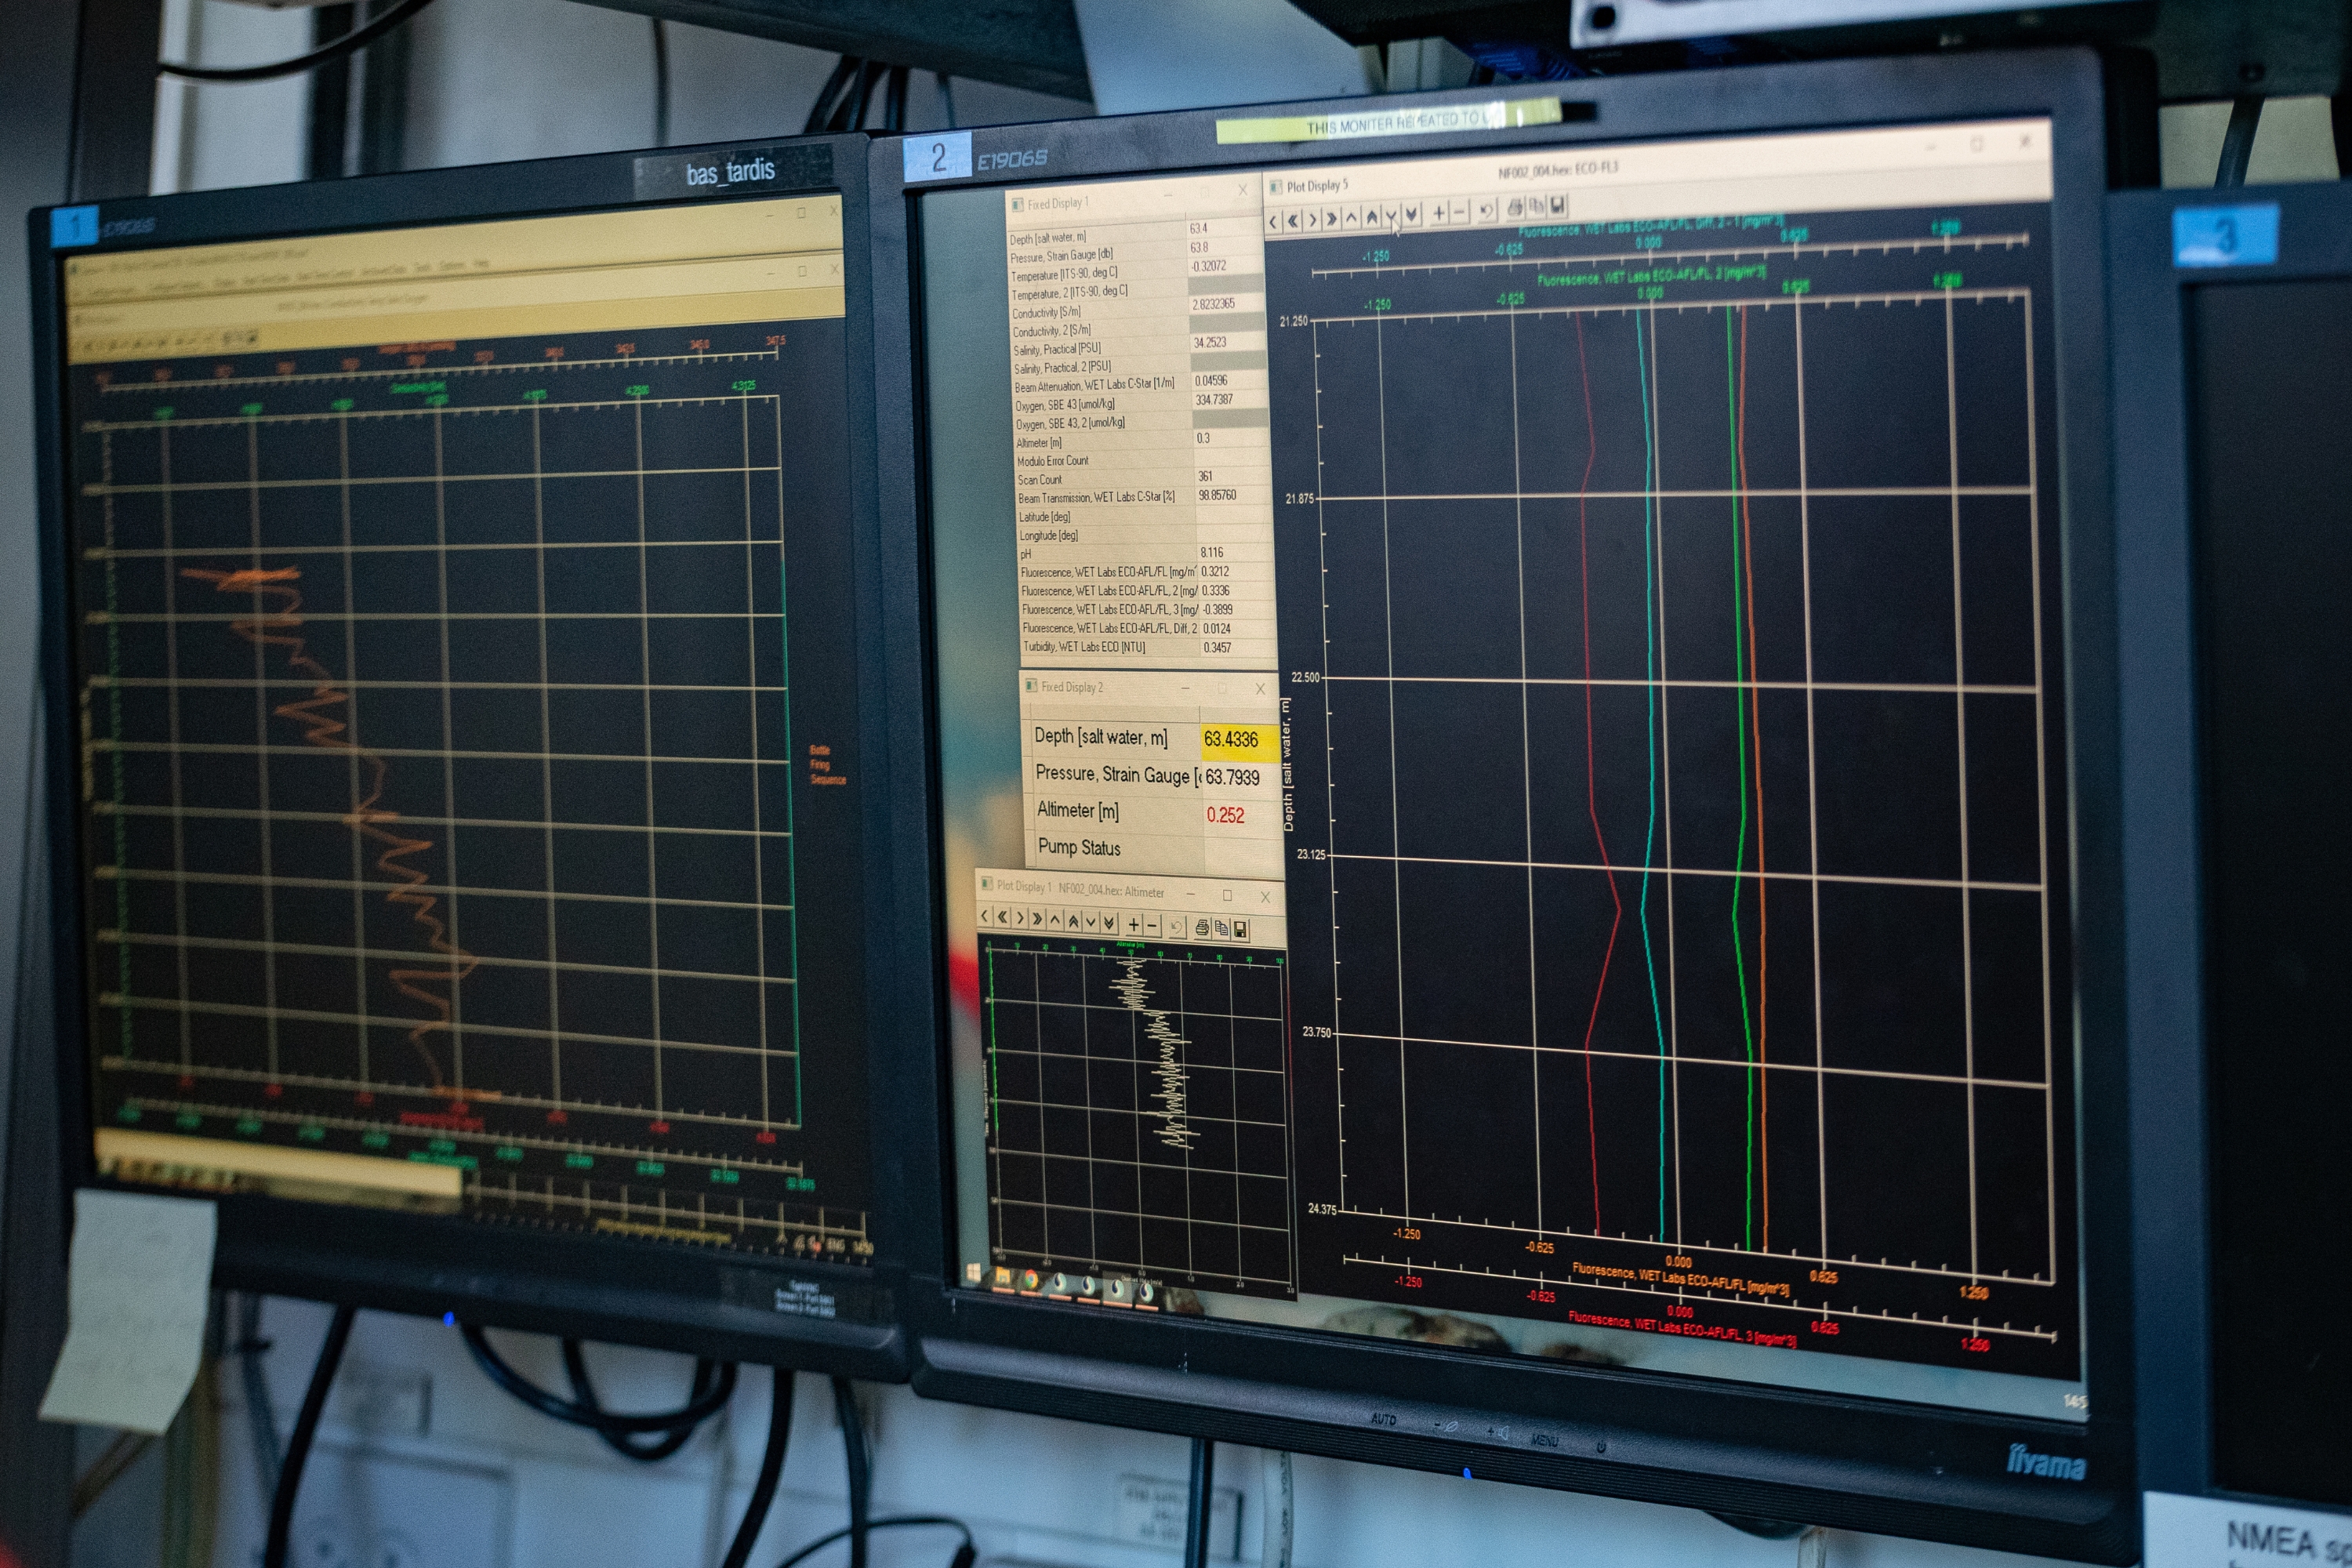Click double-left arrow in Plot Display 5
This screenshot has width=2352, height=1568.
click(1292, 221)
